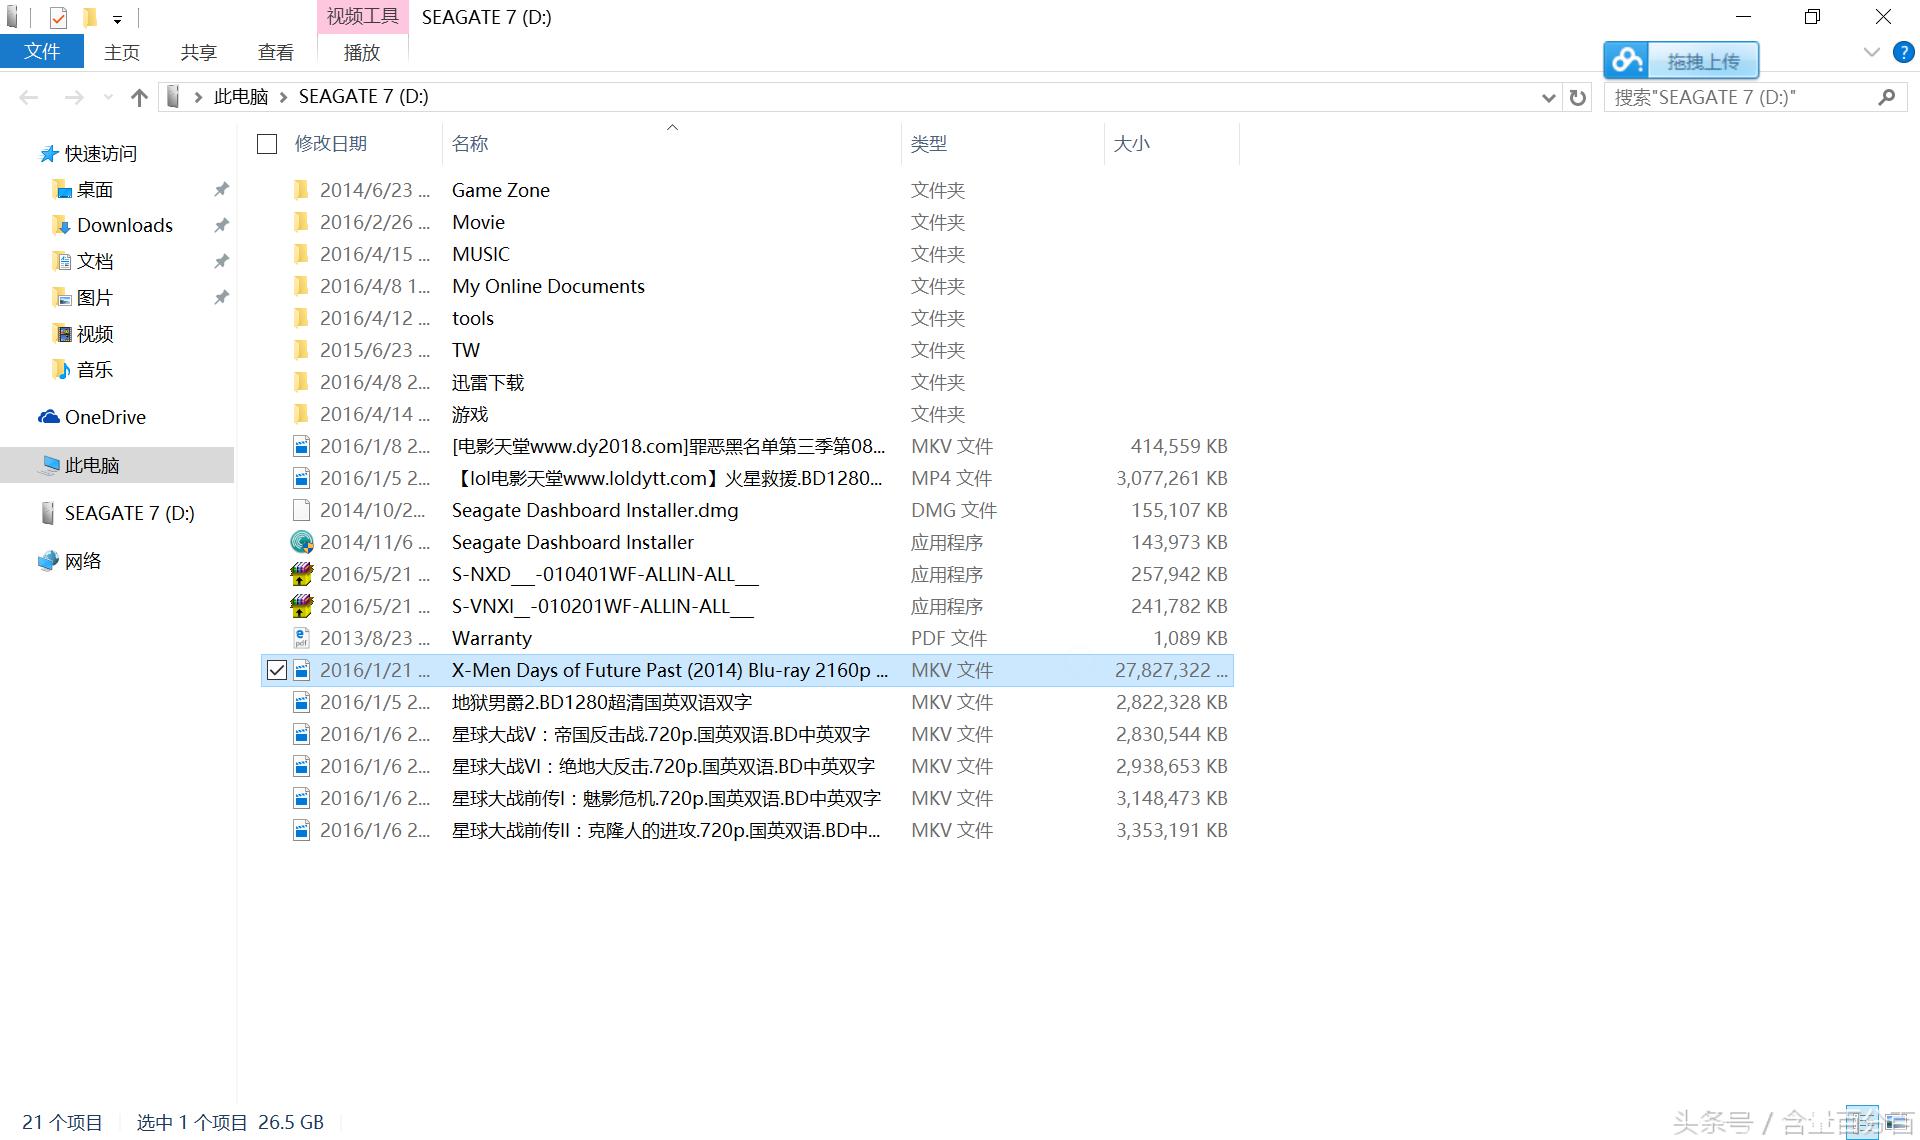Go up one folder level arrow
This screenshot has width=1920, height=1140.
(x=139, y=97)
